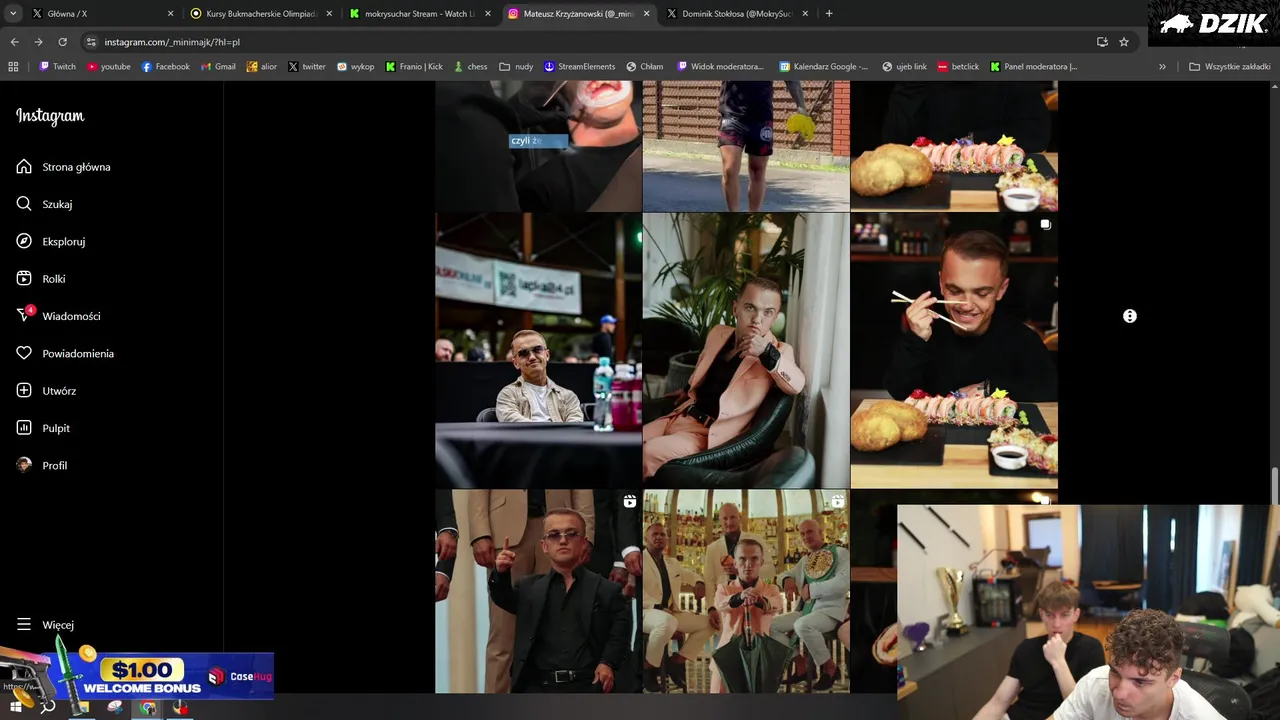Go back with browser back arrow
The height and width of the screenshot is (720, 1280).
[14, 42]
